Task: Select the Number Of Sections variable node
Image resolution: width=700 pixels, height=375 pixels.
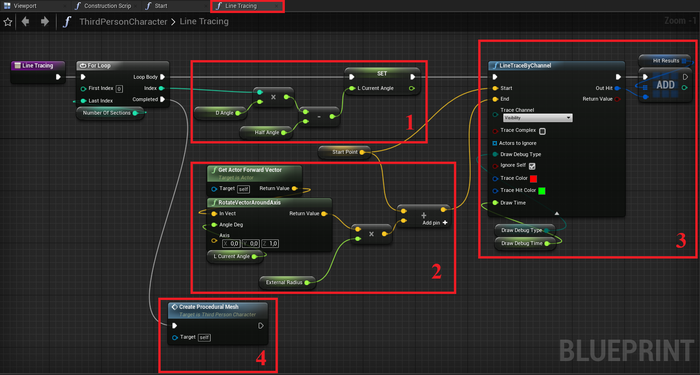Action: click(110, 113)
